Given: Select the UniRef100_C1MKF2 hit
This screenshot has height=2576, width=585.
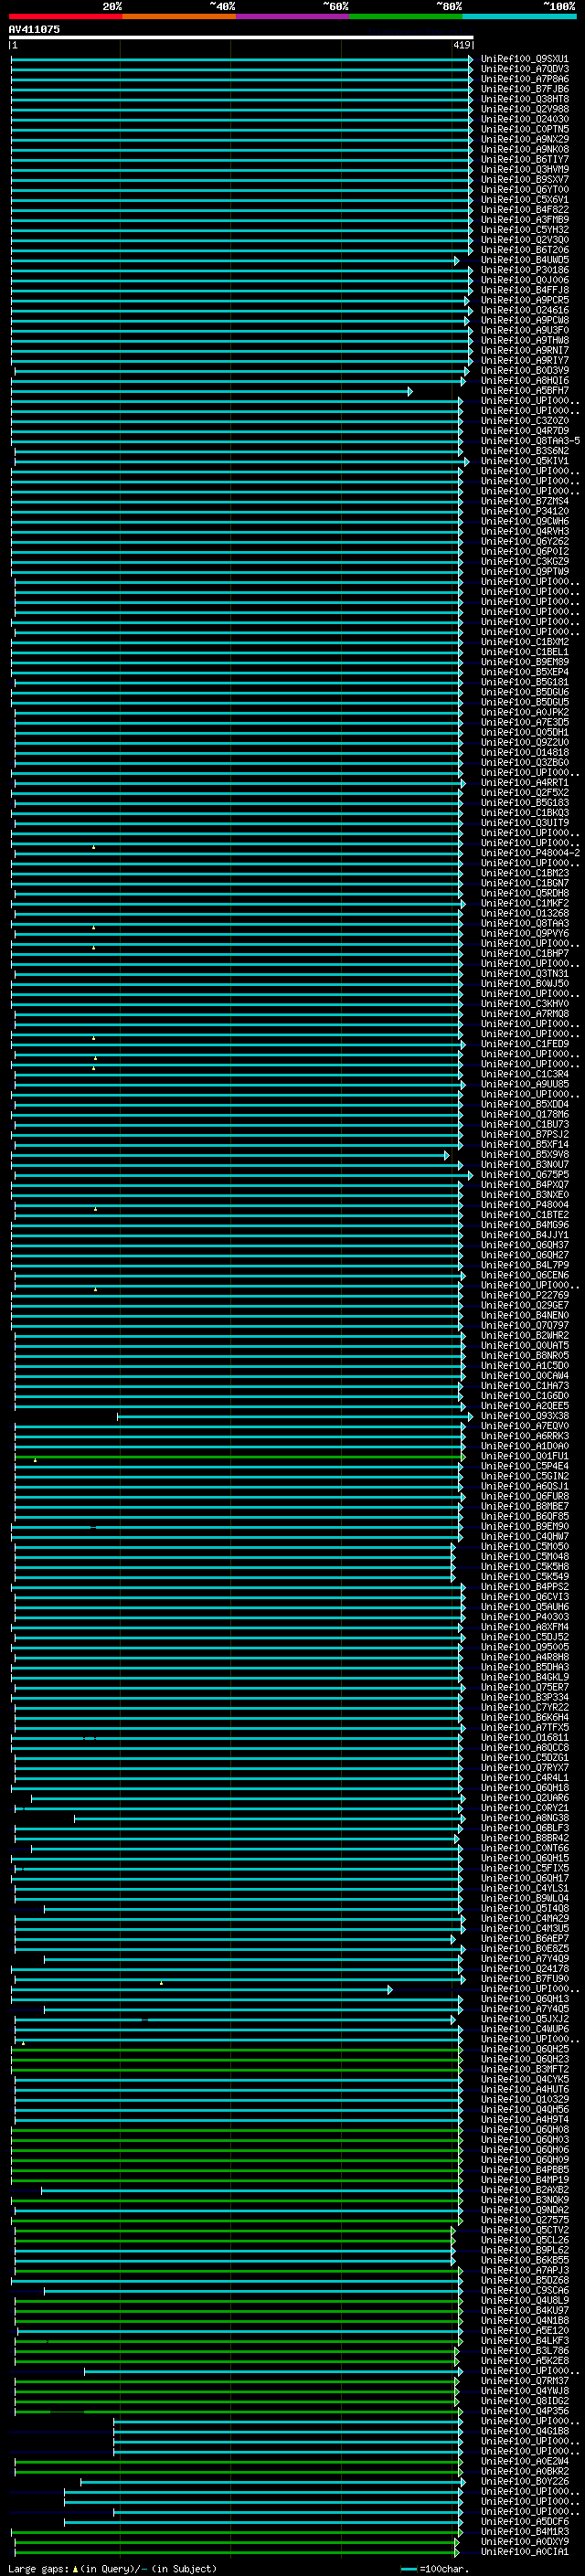Looking at the screenshot, I should 524,903.
